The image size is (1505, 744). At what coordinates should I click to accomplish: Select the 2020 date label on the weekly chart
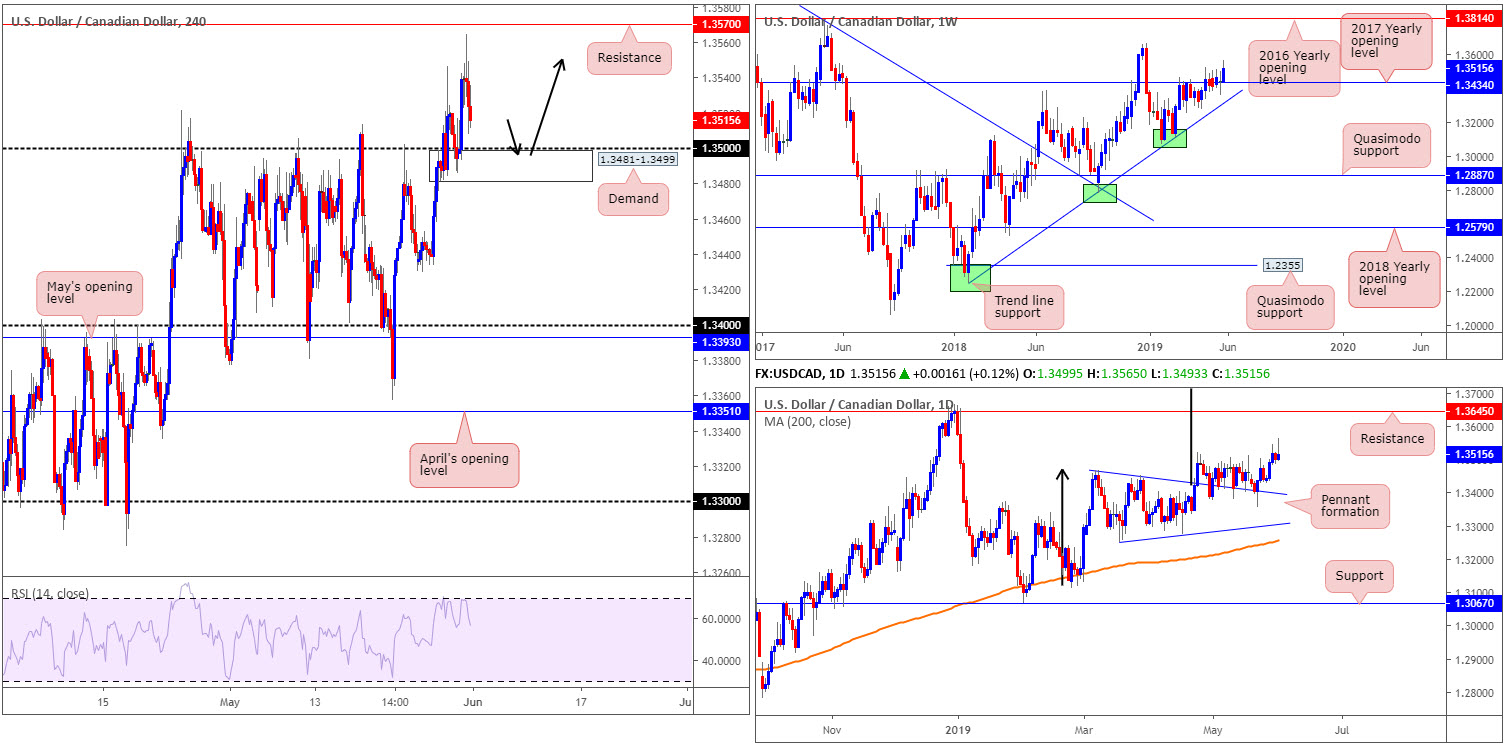1343,346
